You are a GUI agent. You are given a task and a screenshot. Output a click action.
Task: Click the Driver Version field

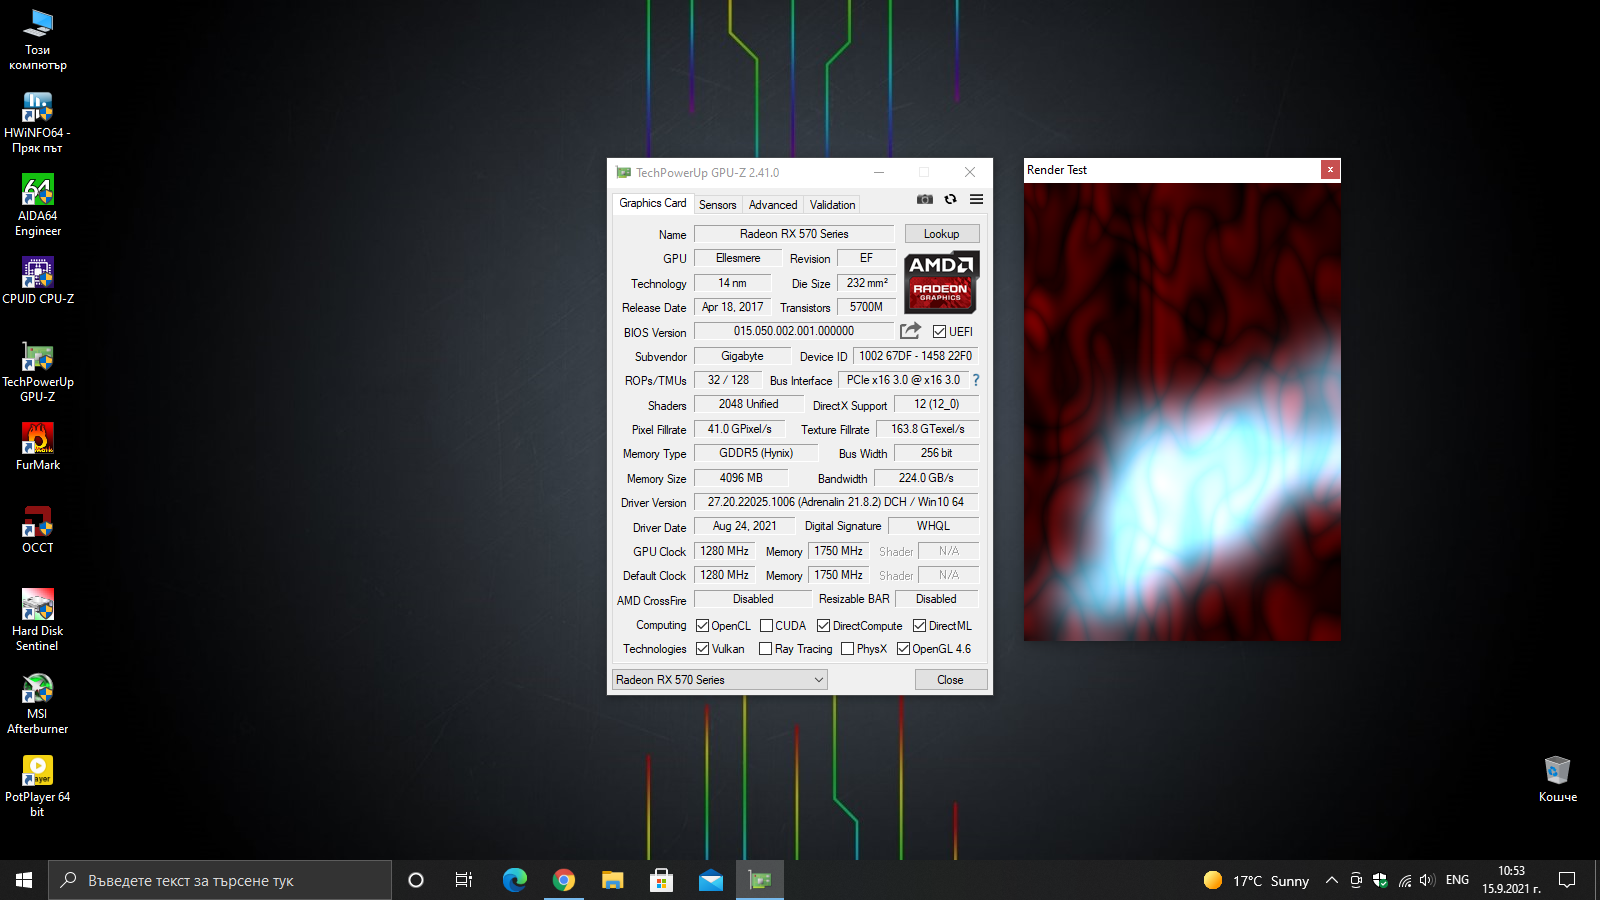click(x=836, y=502)
